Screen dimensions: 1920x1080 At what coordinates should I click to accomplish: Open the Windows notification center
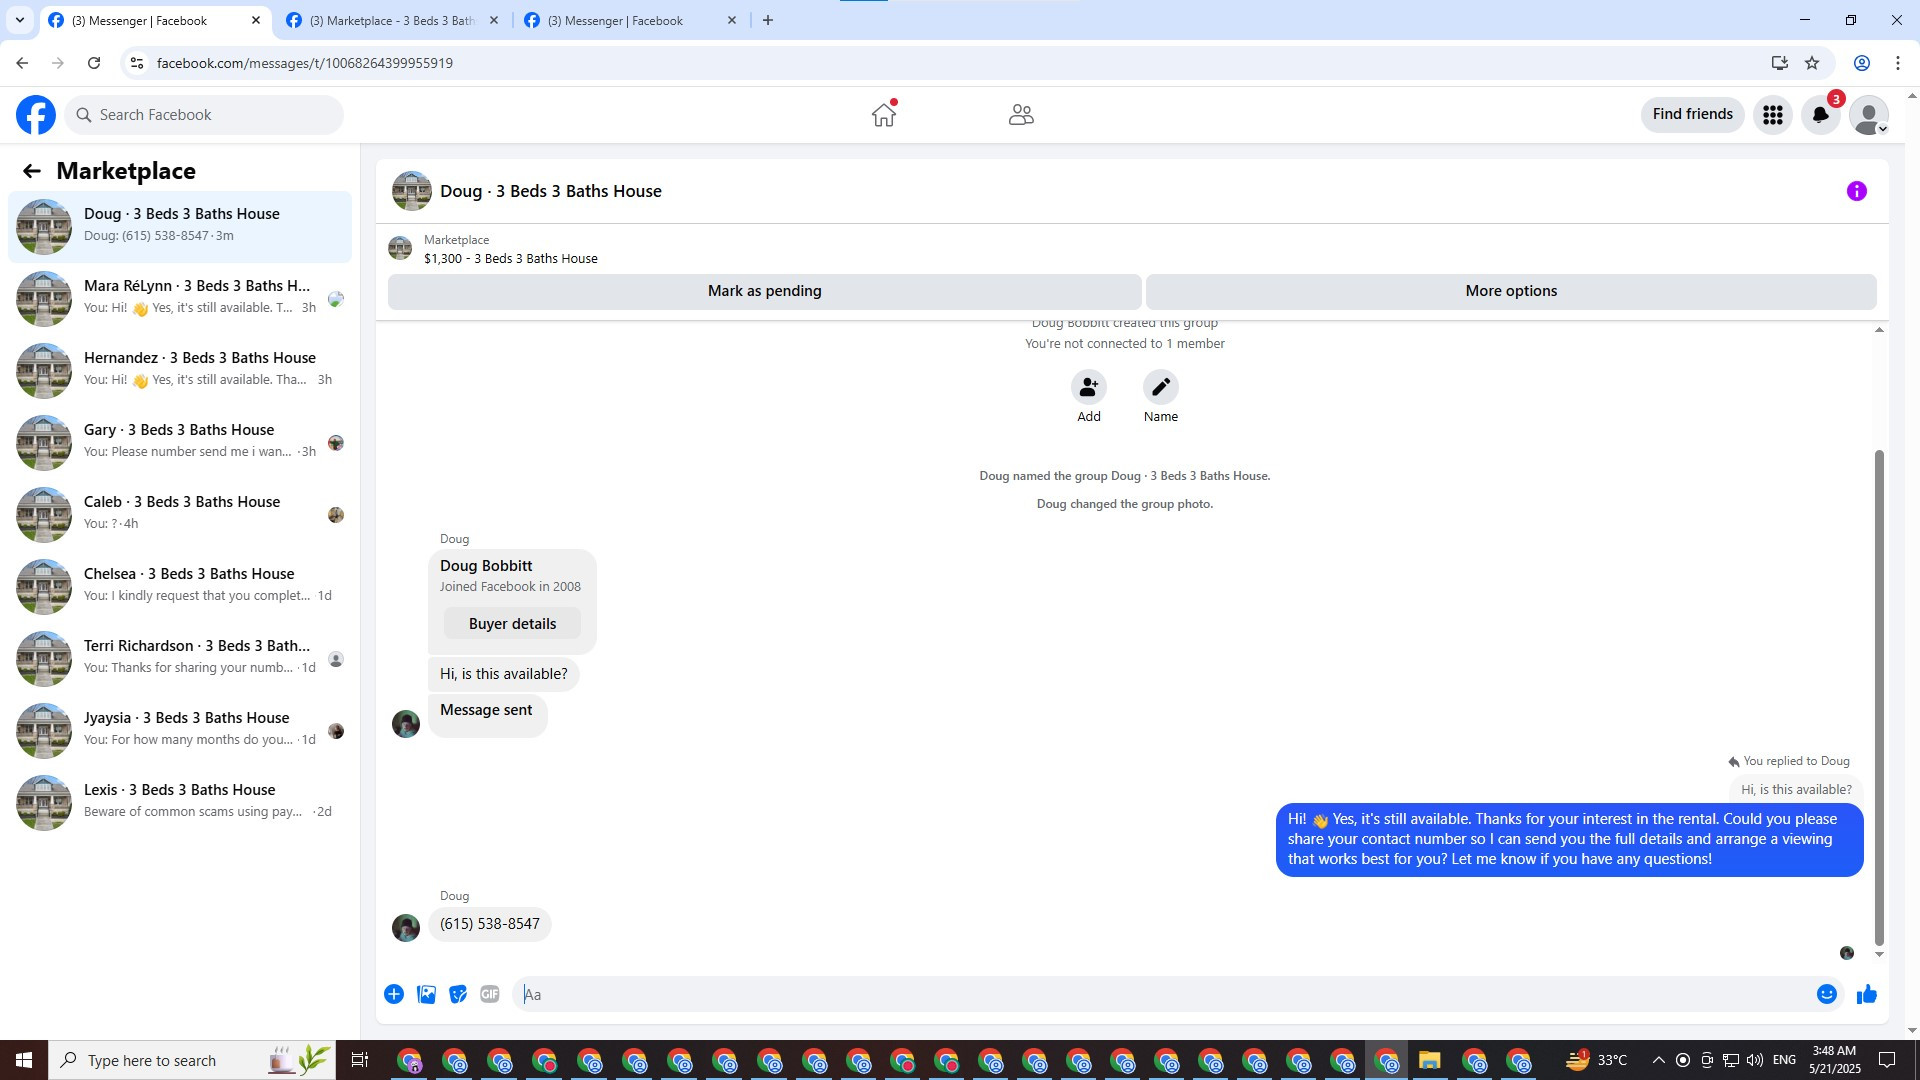[1888, 1060]
